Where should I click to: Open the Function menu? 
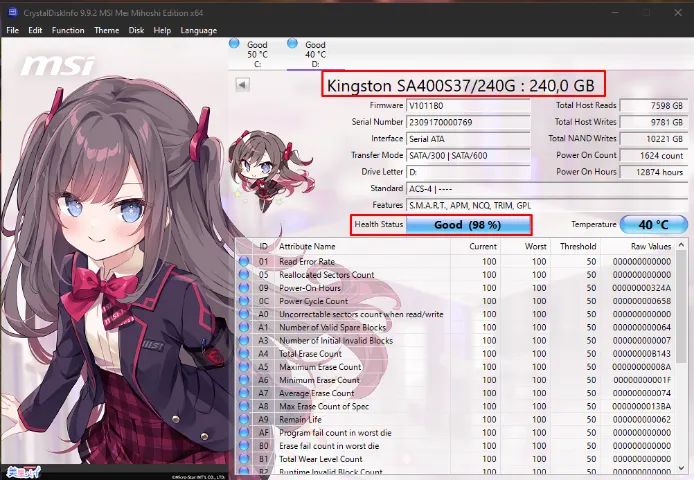(x=68, y=30)
